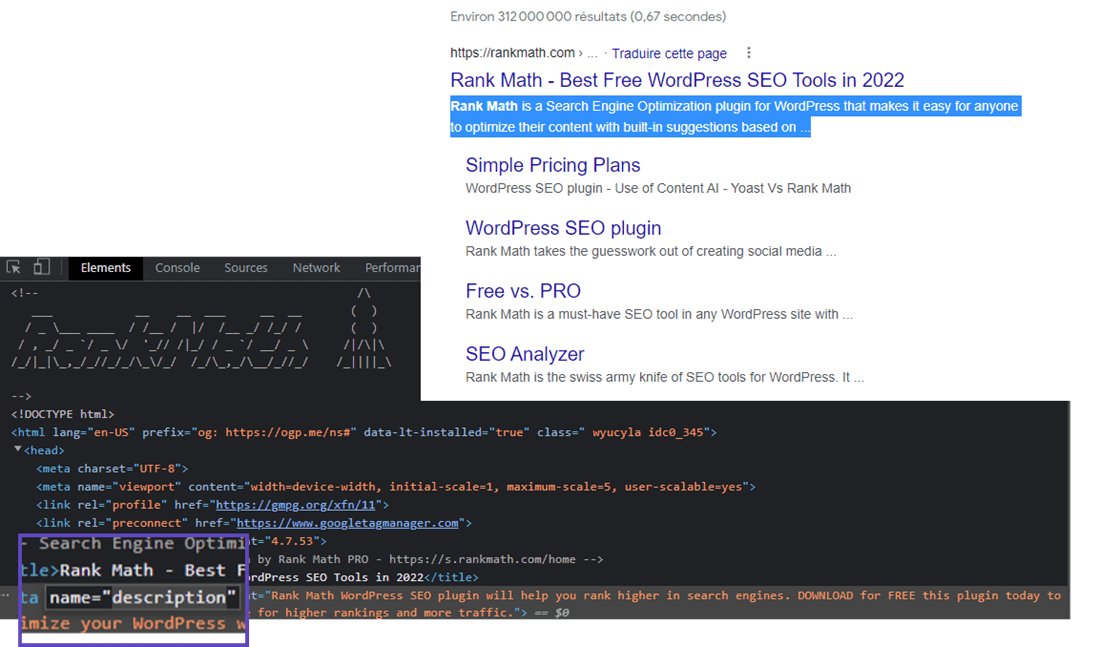
Task: Open the Performance tab in DevTools
Action: pos(391,268)
